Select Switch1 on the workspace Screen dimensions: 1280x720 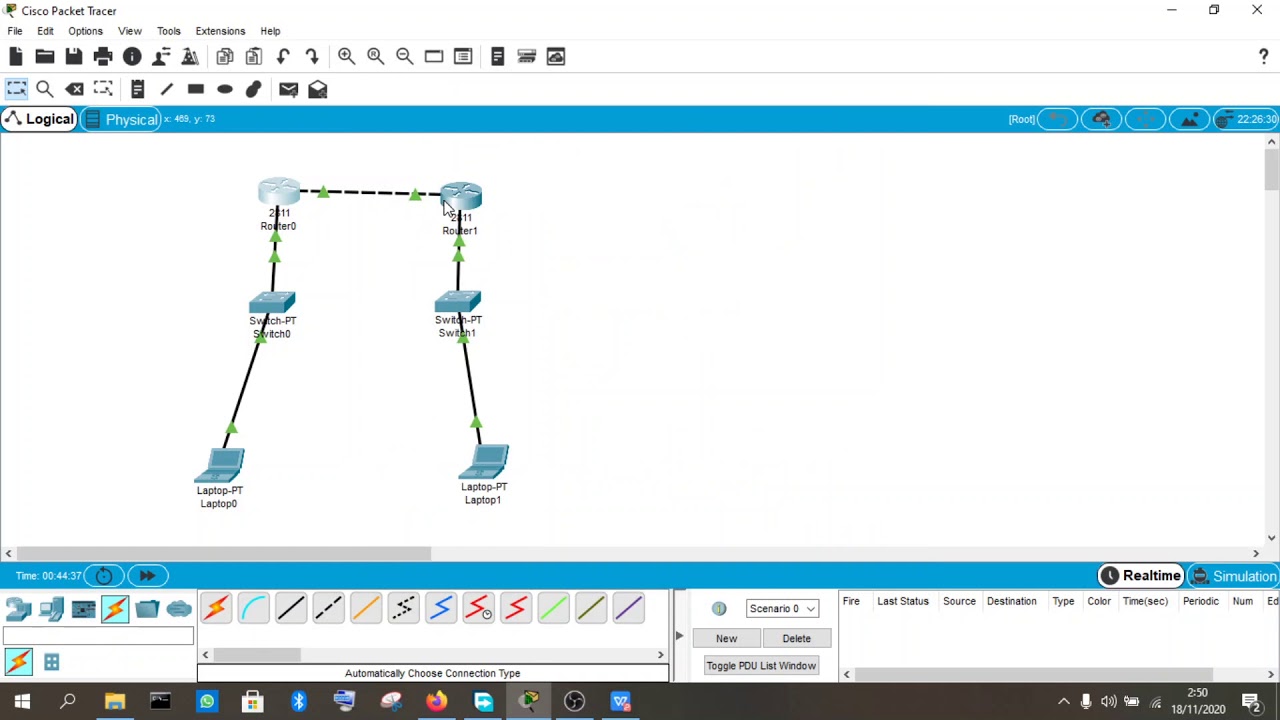[458, 302]
